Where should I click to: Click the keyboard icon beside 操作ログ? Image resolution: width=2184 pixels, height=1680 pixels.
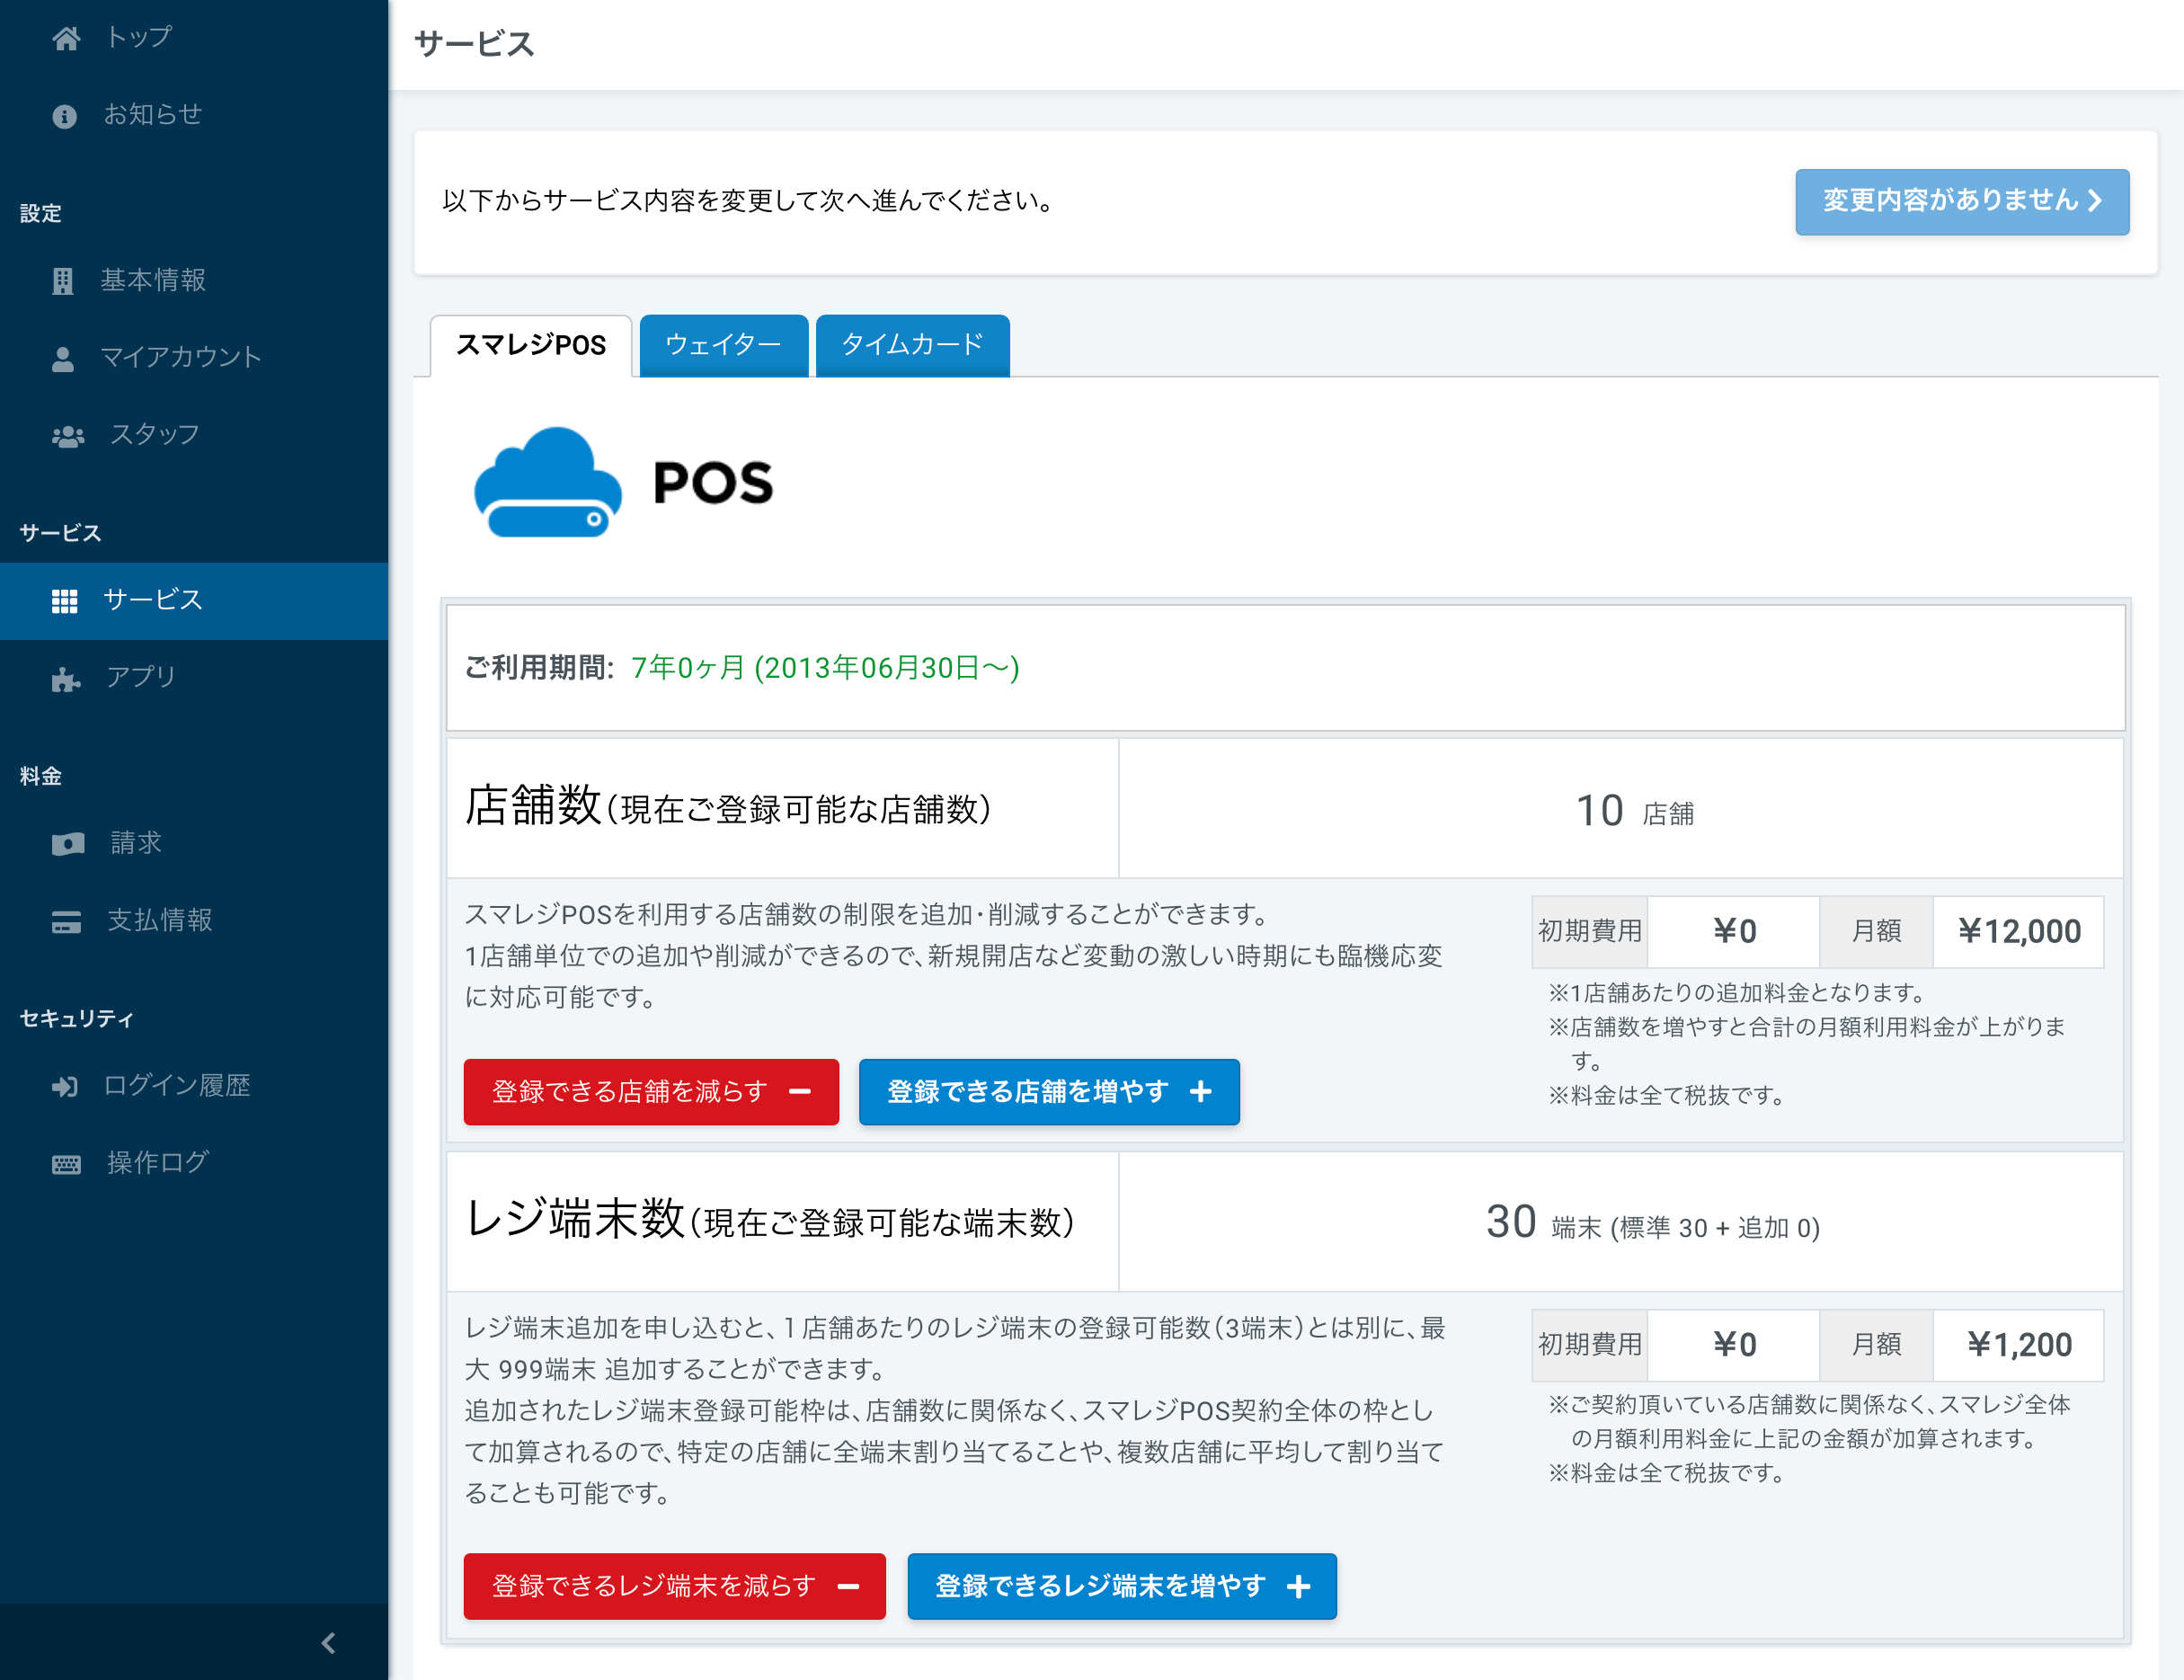[67, 1164]
